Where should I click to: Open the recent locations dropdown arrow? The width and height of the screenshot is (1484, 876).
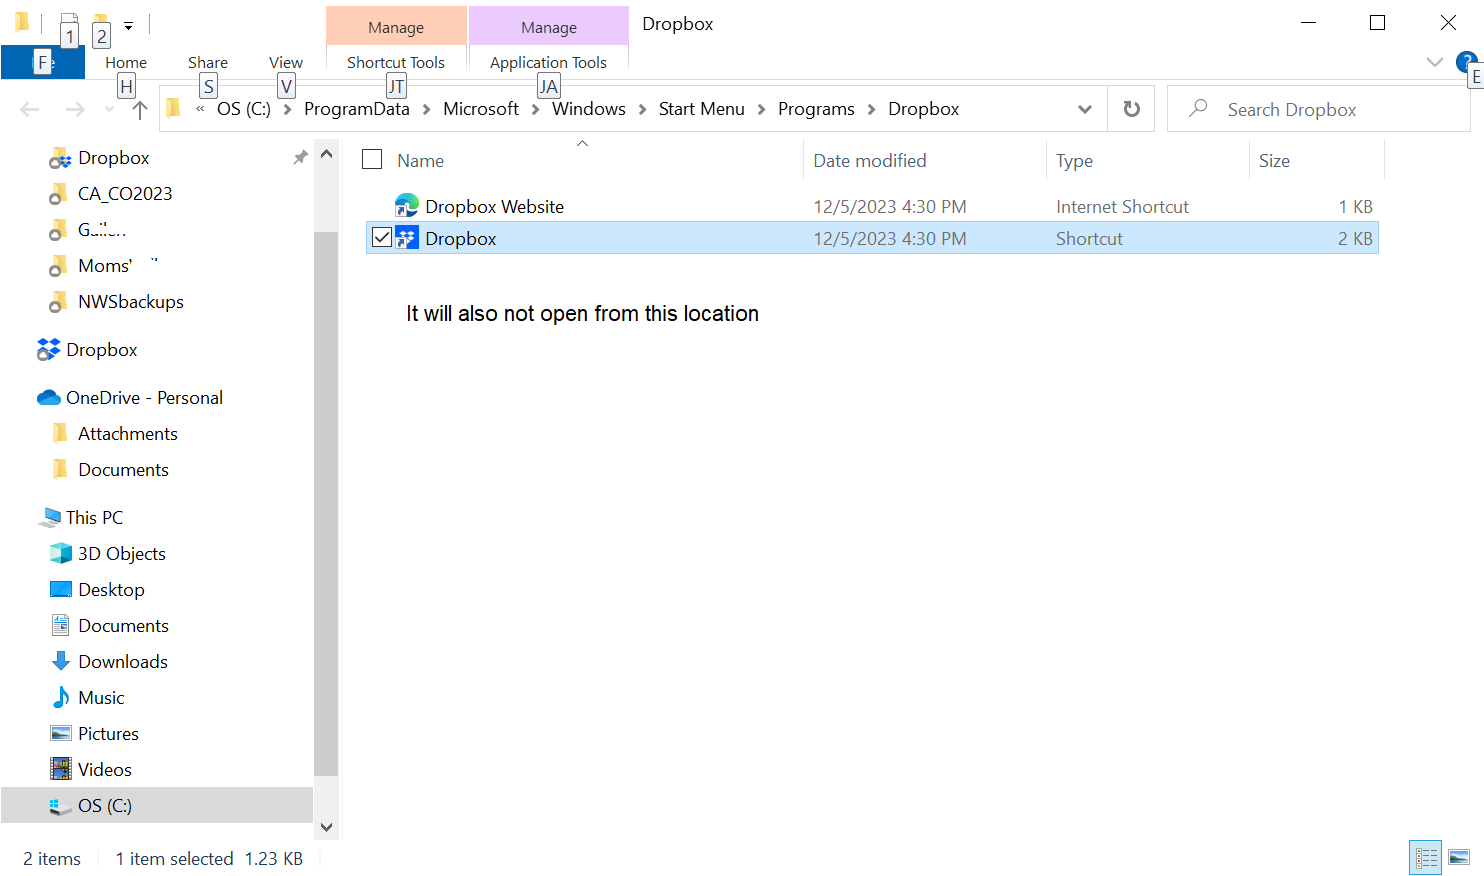click(x=109, y=109)
